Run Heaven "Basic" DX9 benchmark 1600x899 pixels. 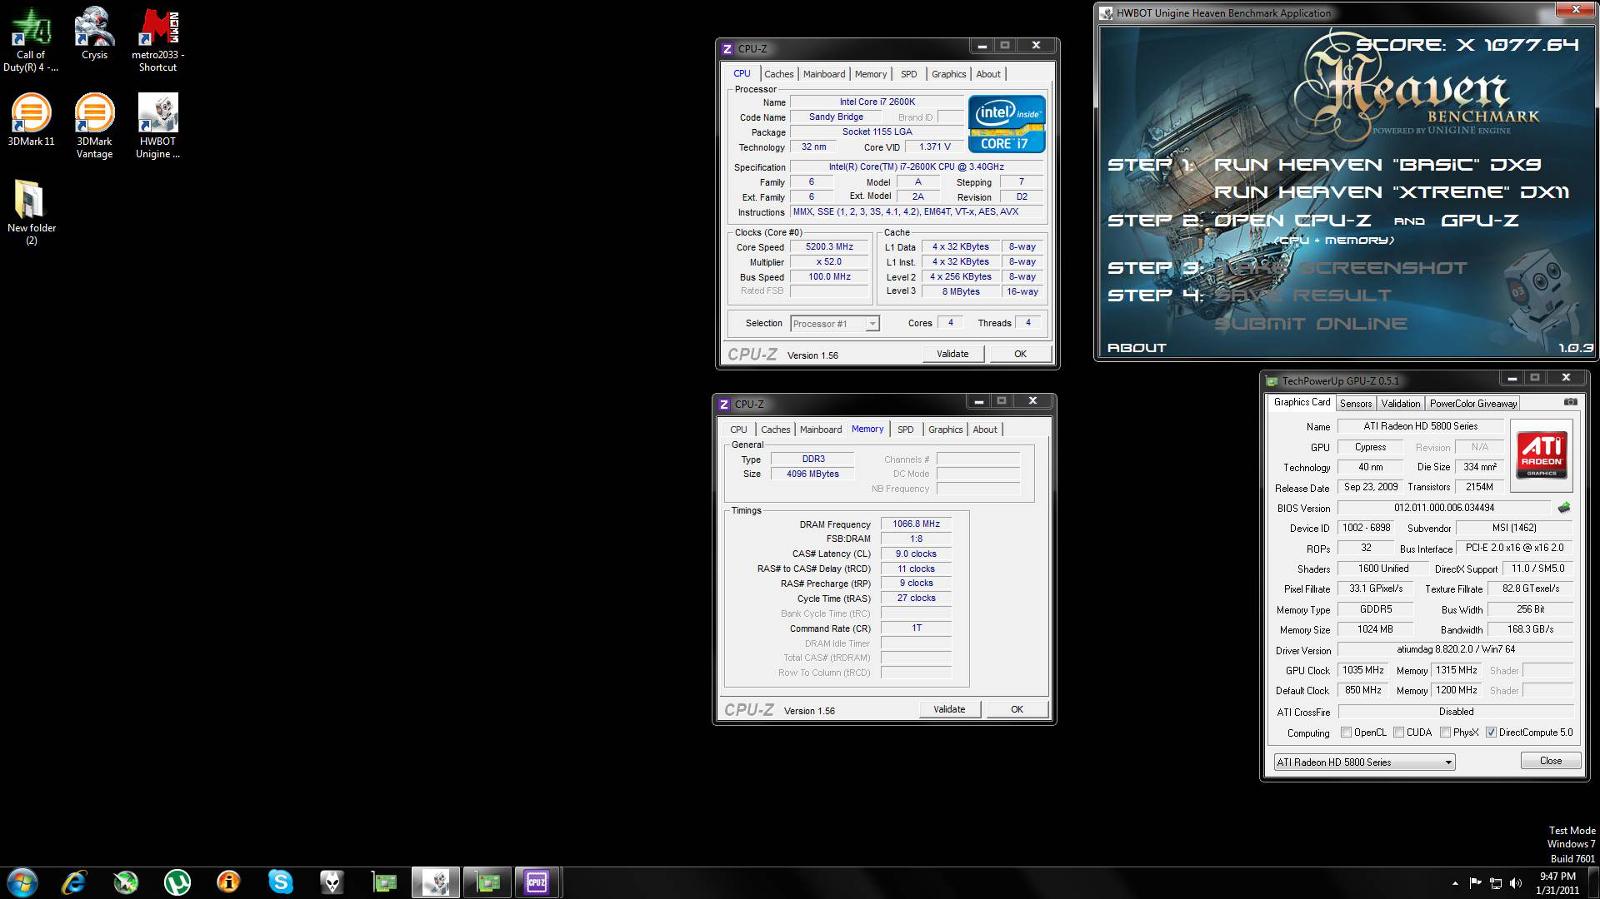[x=1377, y=165]
